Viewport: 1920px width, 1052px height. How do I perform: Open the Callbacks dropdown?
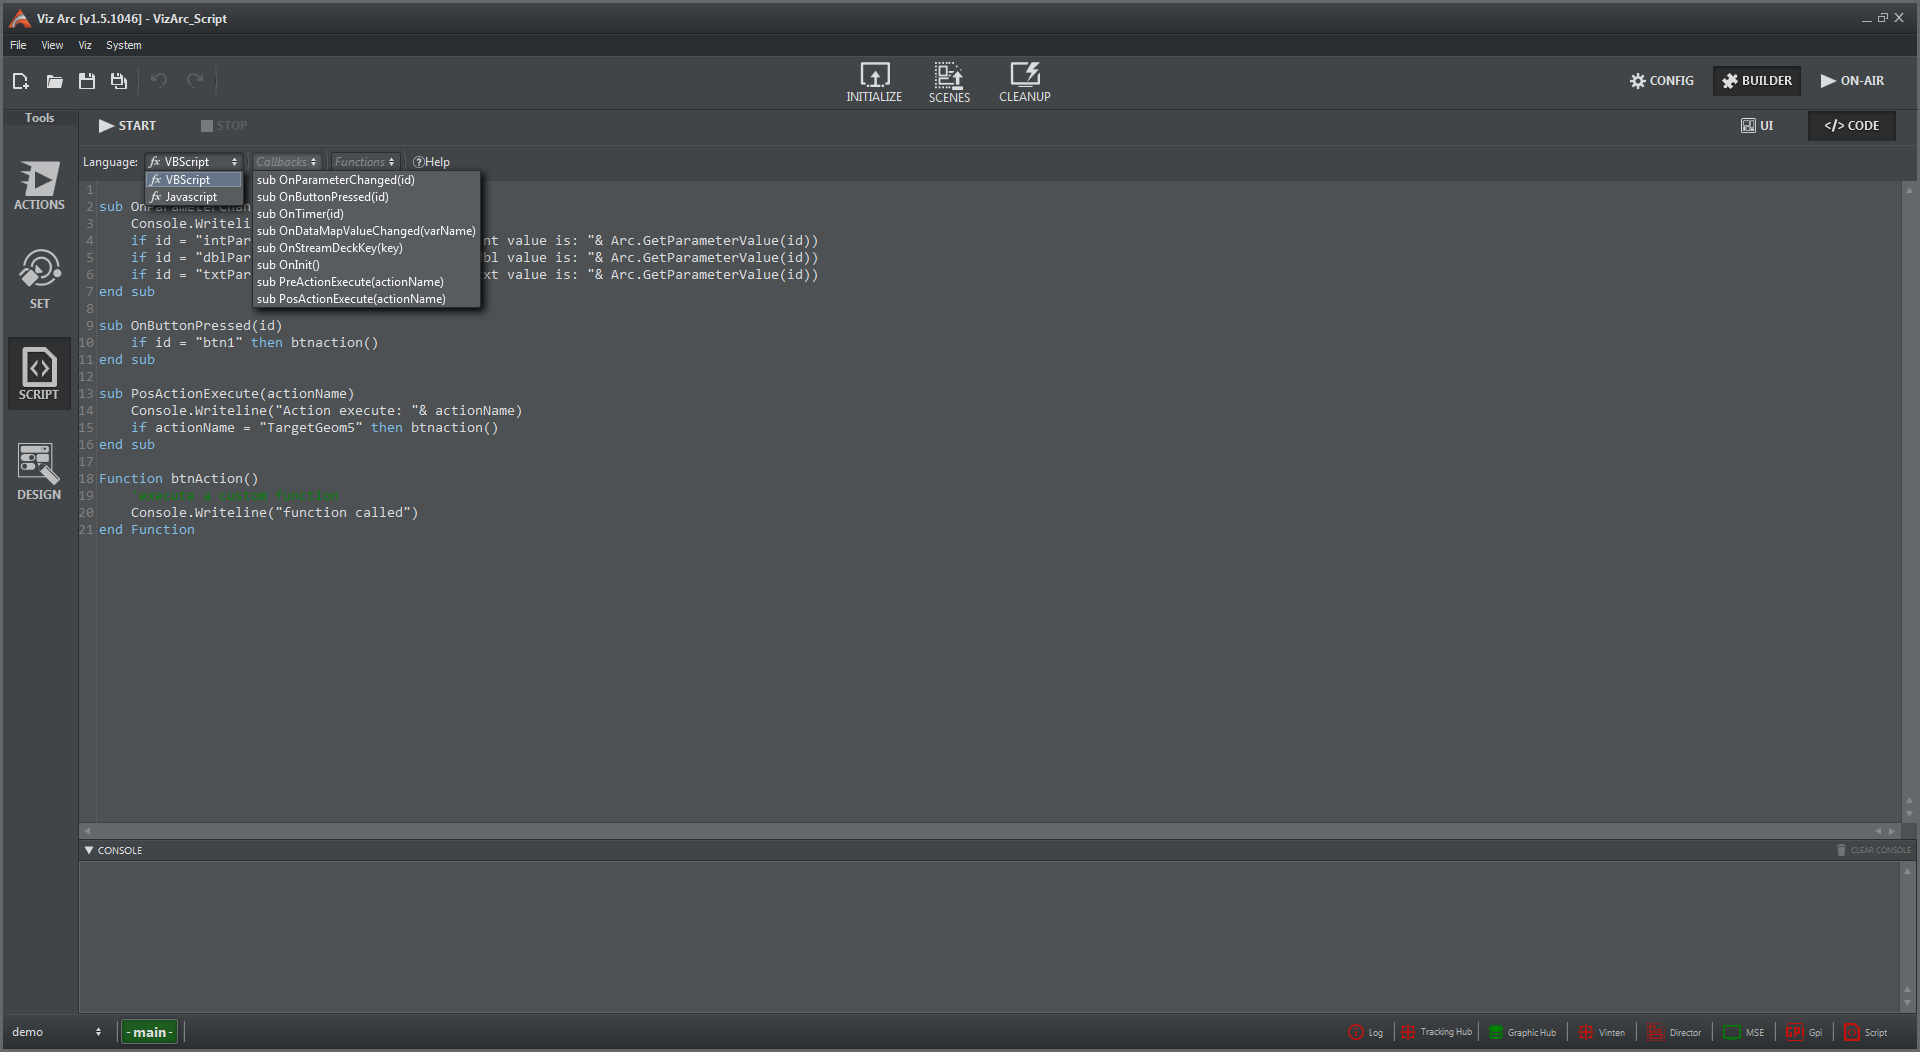(286, 162)
